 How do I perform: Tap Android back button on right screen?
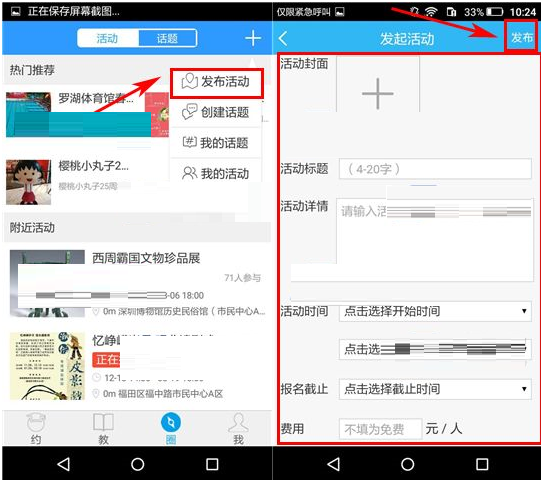[334, 464]
